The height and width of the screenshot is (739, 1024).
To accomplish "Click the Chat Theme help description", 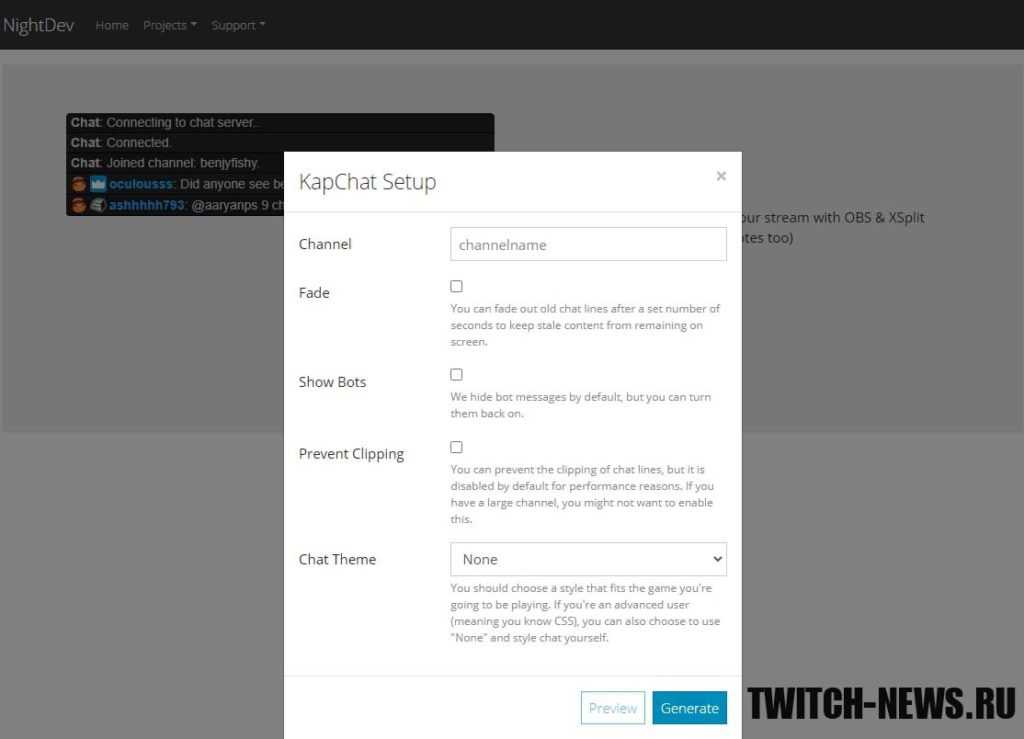I will click(585, 613).
